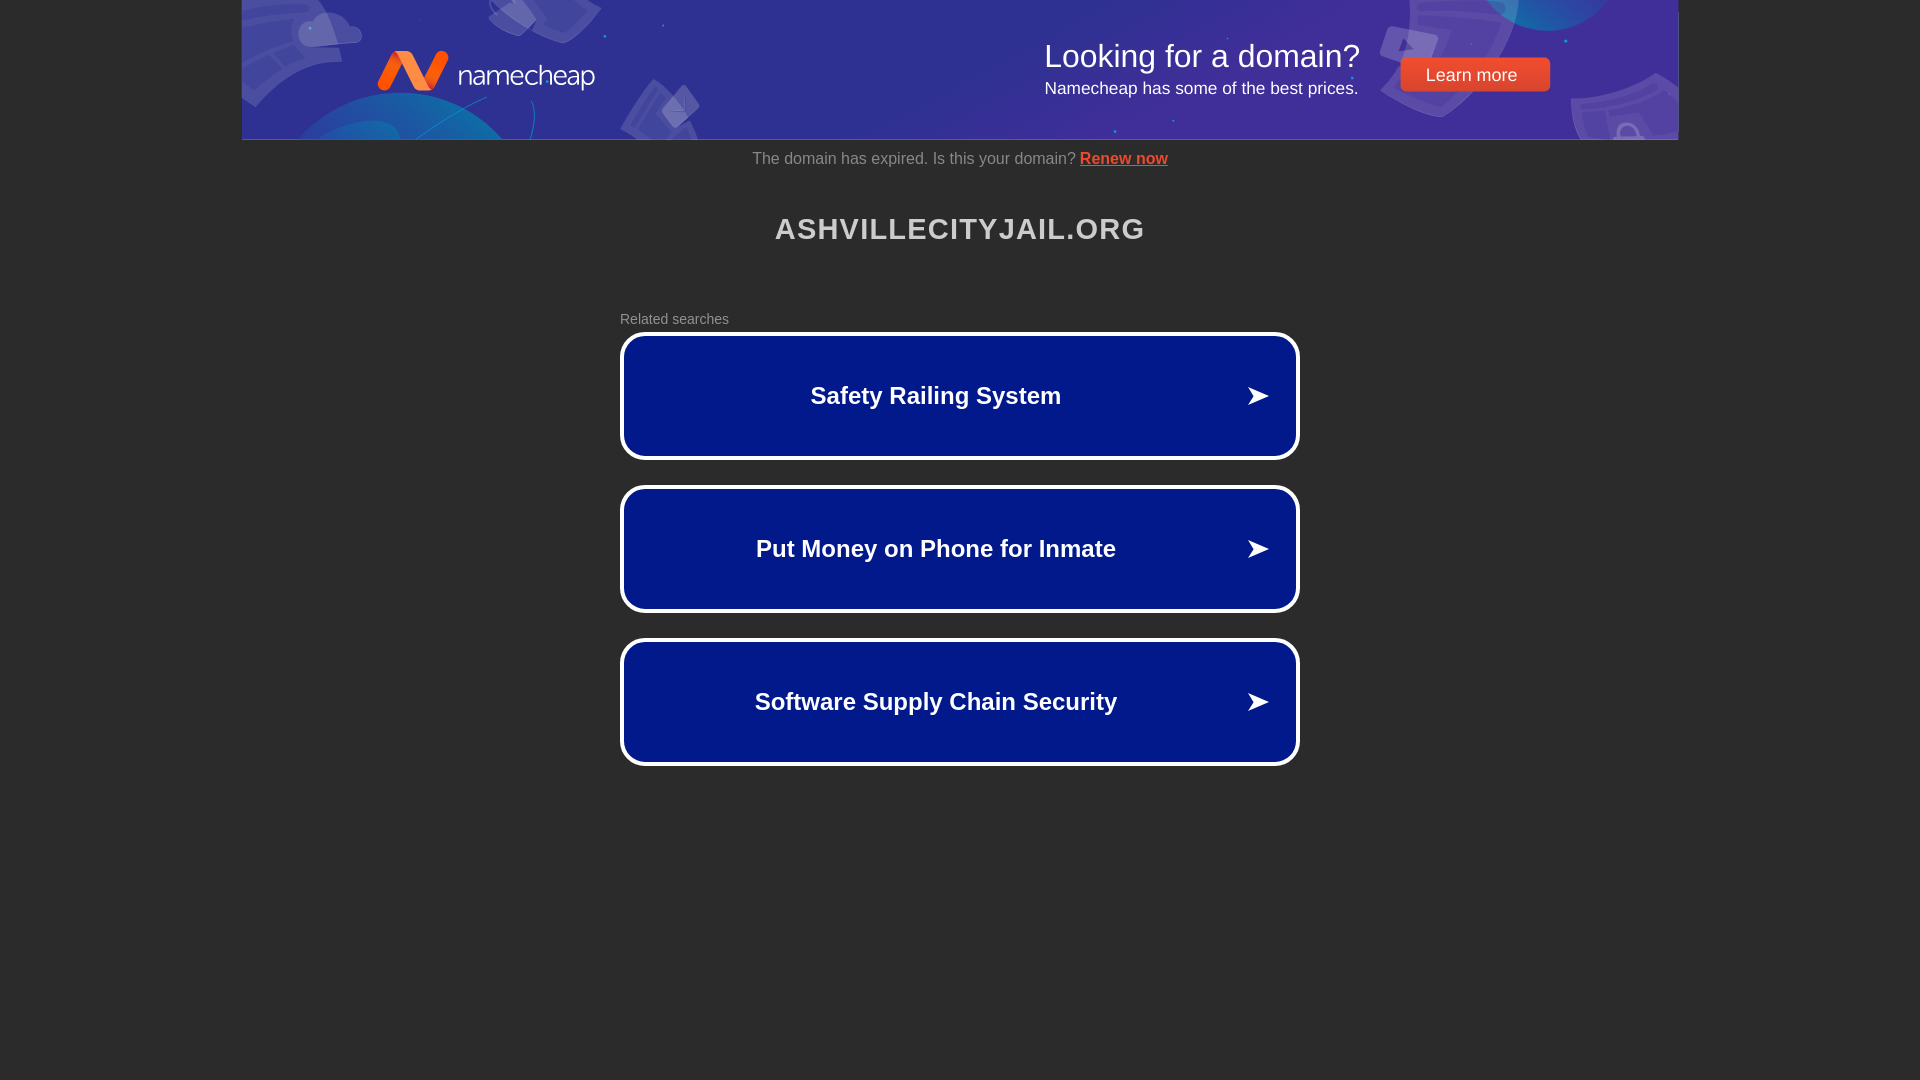Open the Renew now link
Screen dimensions: 1920x1080
(x=1123, y=159)
